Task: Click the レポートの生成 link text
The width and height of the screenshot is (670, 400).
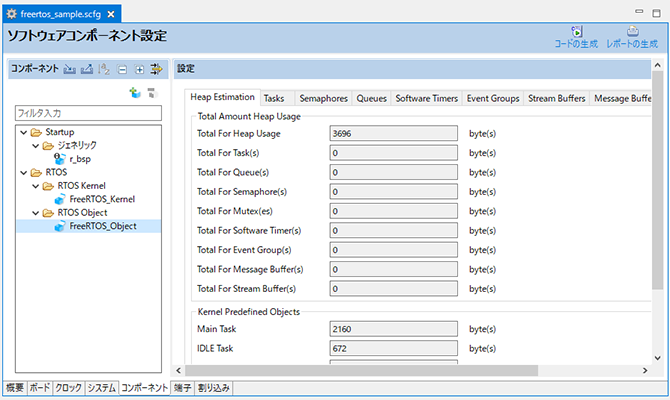Action: point(632,44)
